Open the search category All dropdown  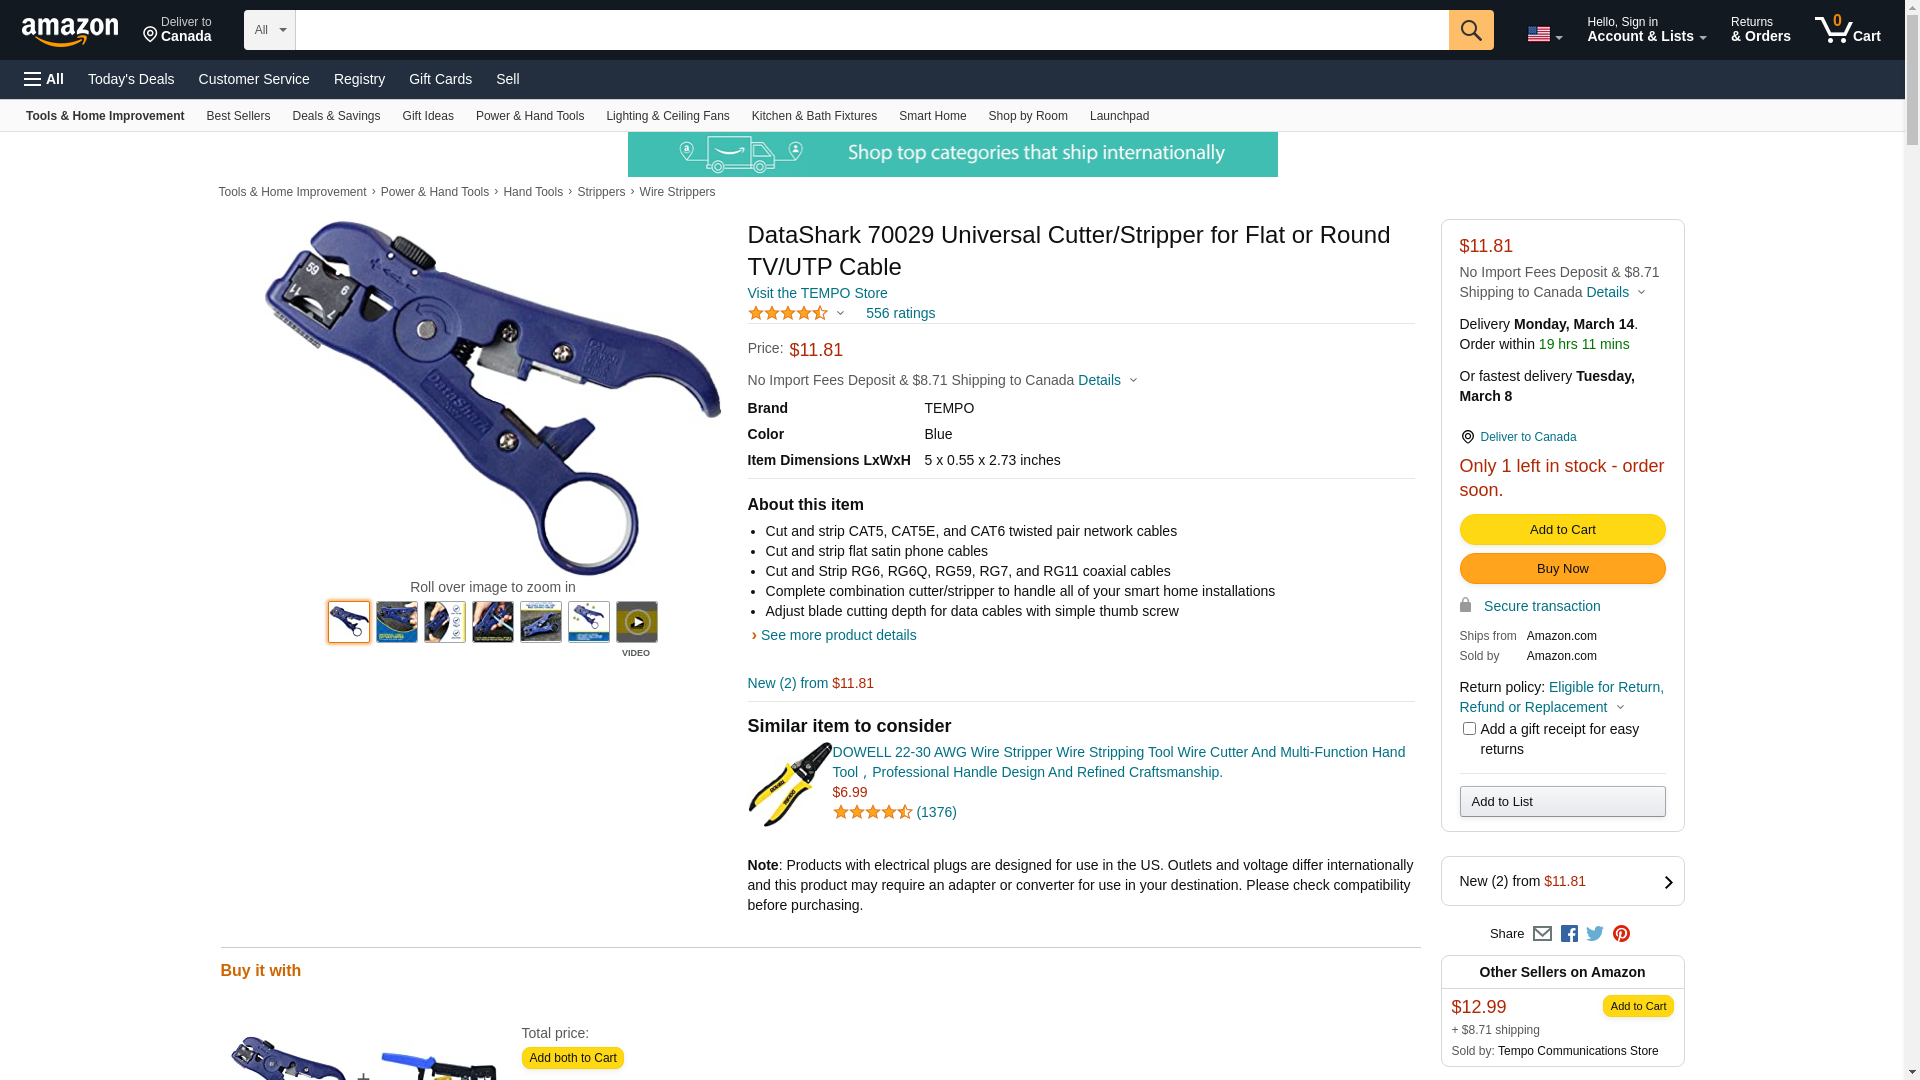269,30
